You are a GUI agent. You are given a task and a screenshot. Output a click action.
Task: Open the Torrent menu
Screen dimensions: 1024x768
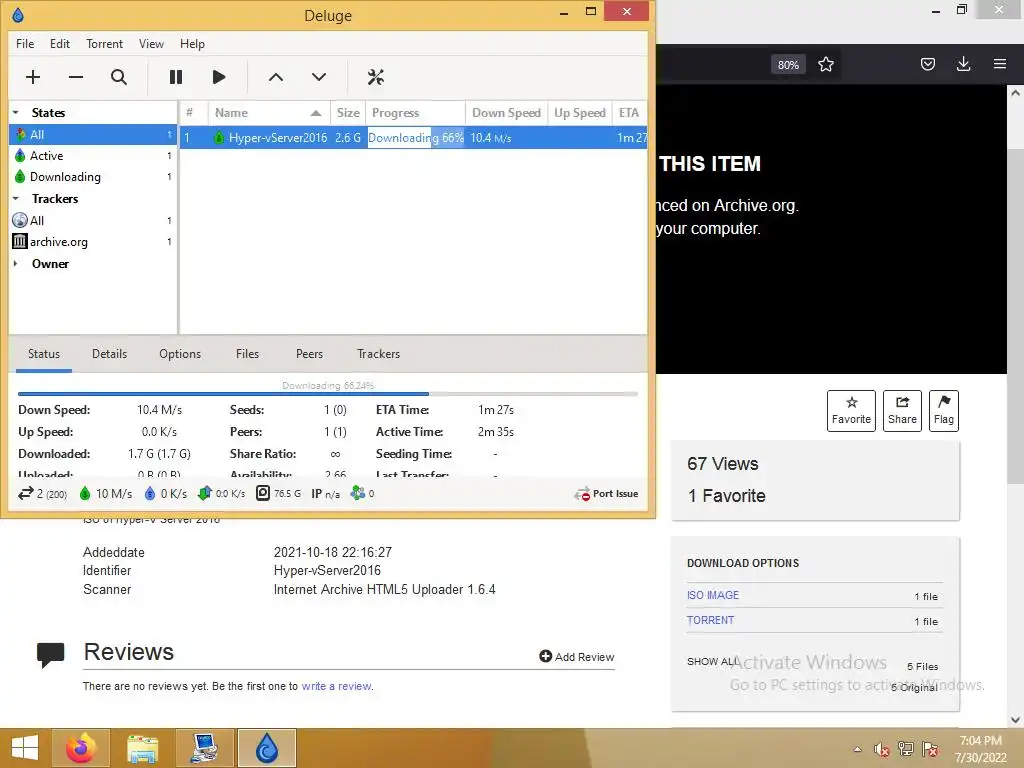104,44
